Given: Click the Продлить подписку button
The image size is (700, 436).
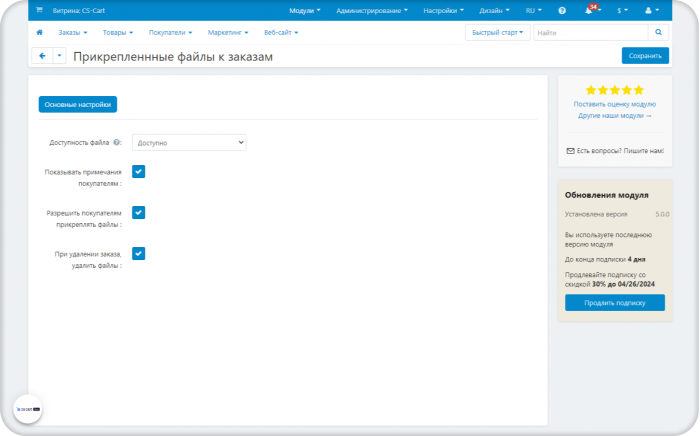Looking at the screenshot, I should pos(615,303).
